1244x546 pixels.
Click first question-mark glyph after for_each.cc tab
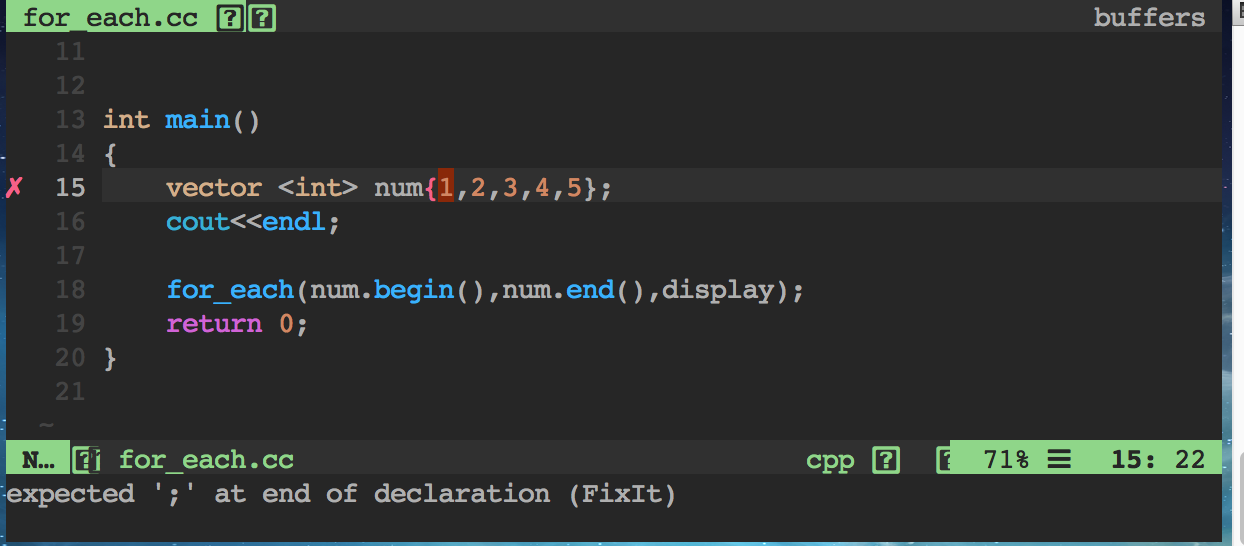(229, 18)
